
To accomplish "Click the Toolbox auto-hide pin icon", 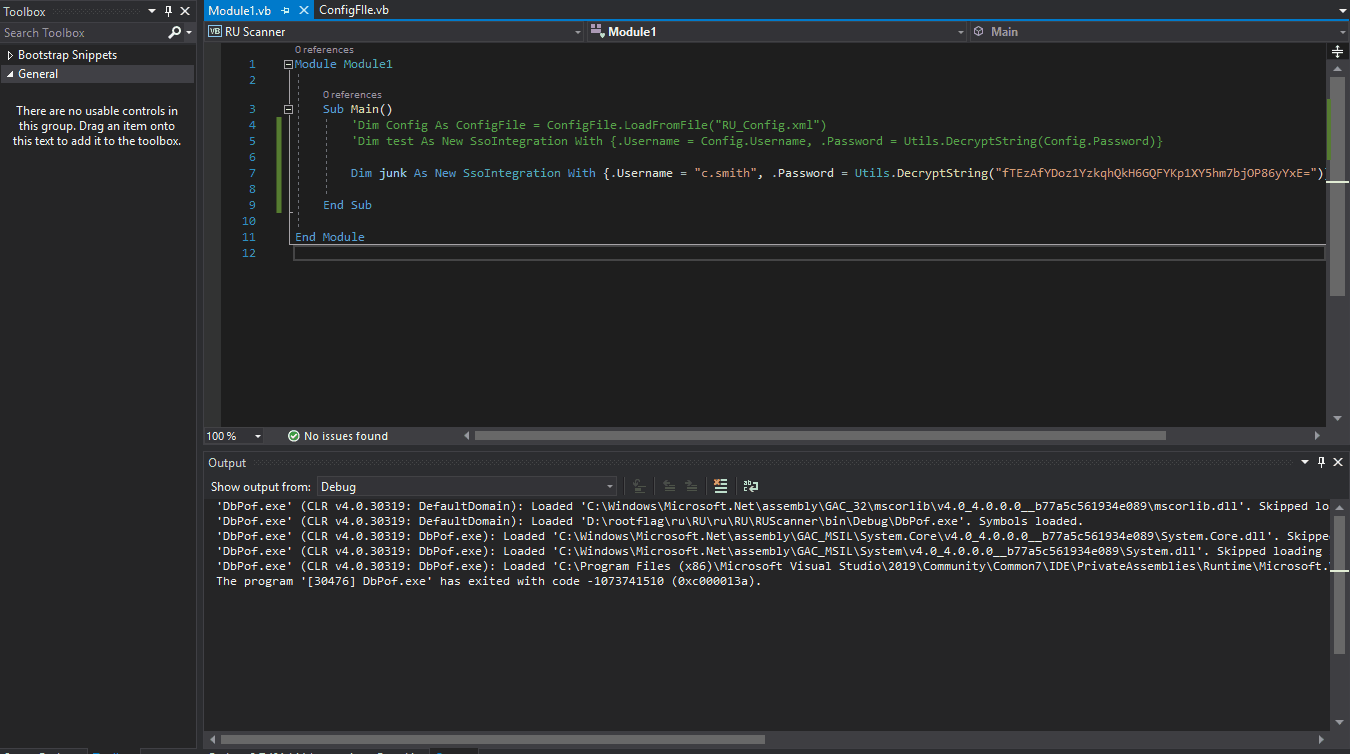I will click(x=167, y=11).
